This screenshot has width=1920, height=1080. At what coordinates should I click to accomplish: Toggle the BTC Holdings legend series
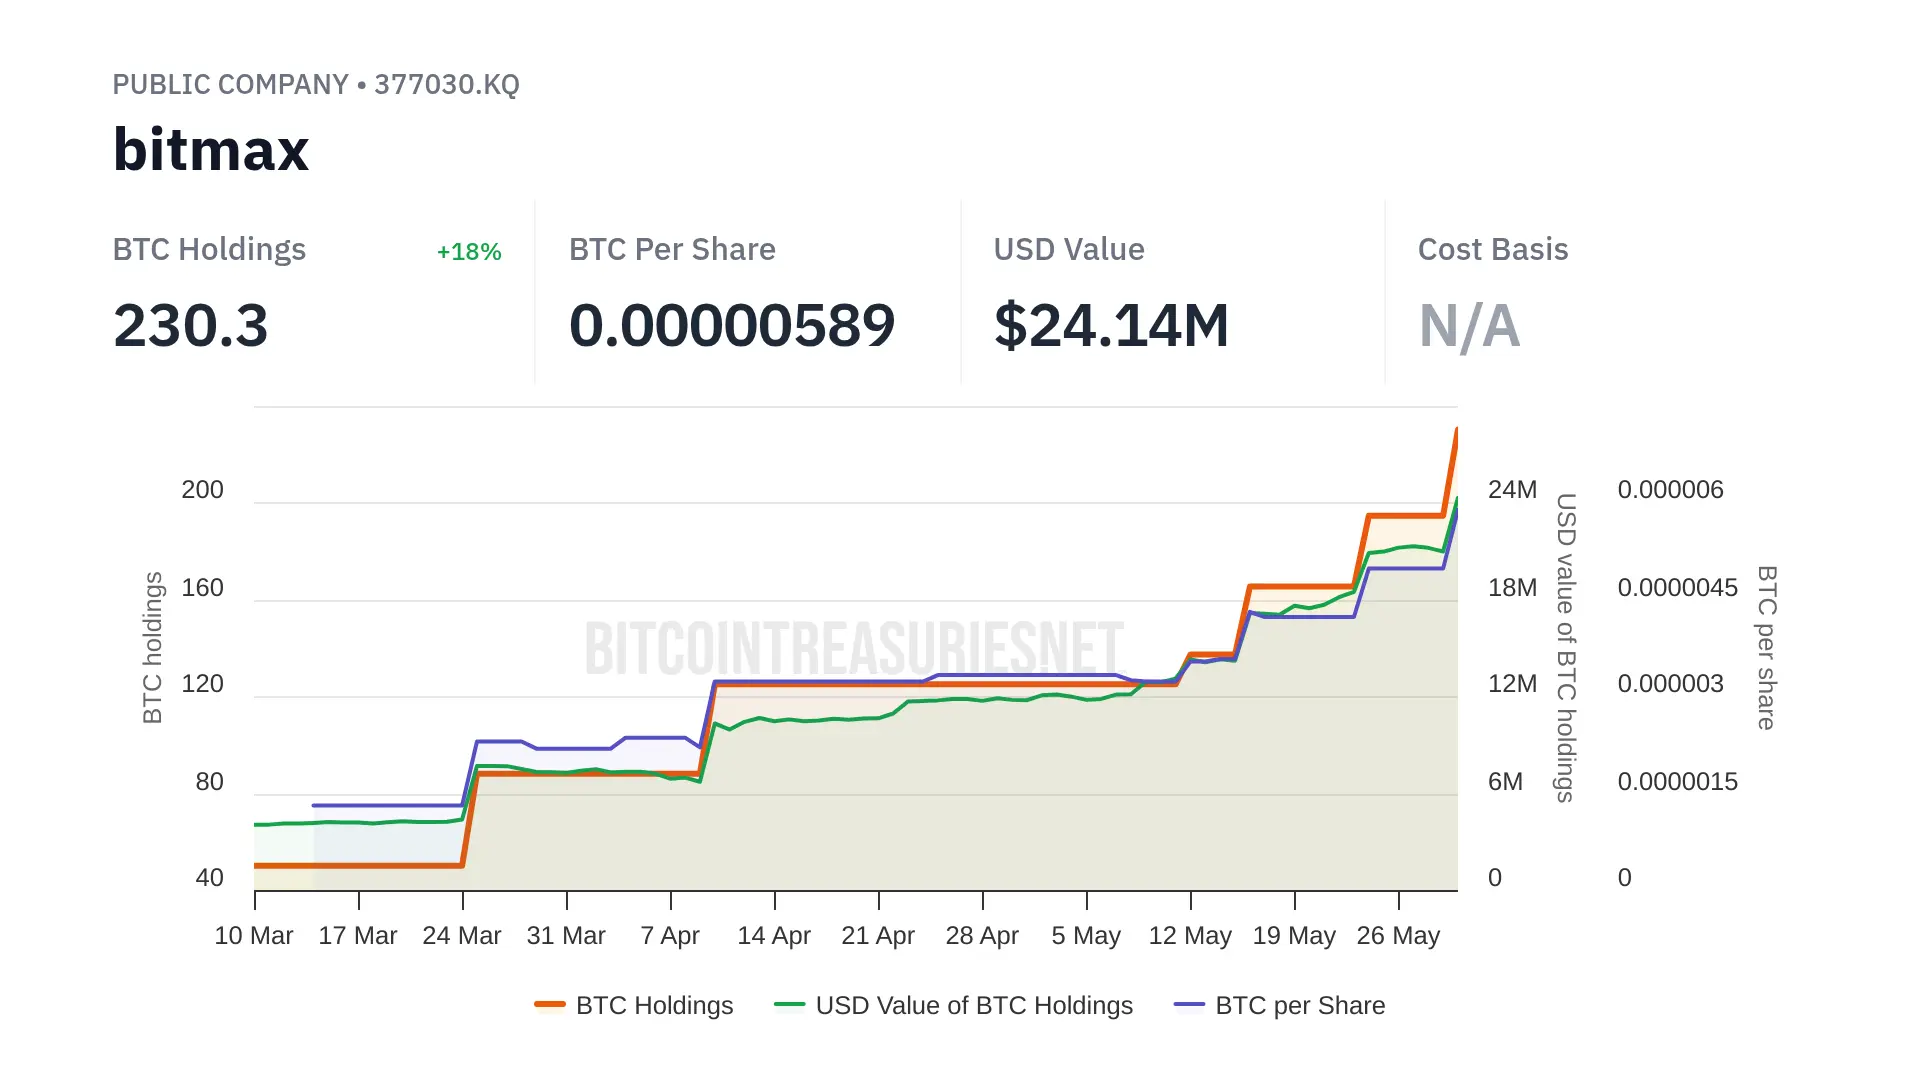click(x=654, y=1005)
